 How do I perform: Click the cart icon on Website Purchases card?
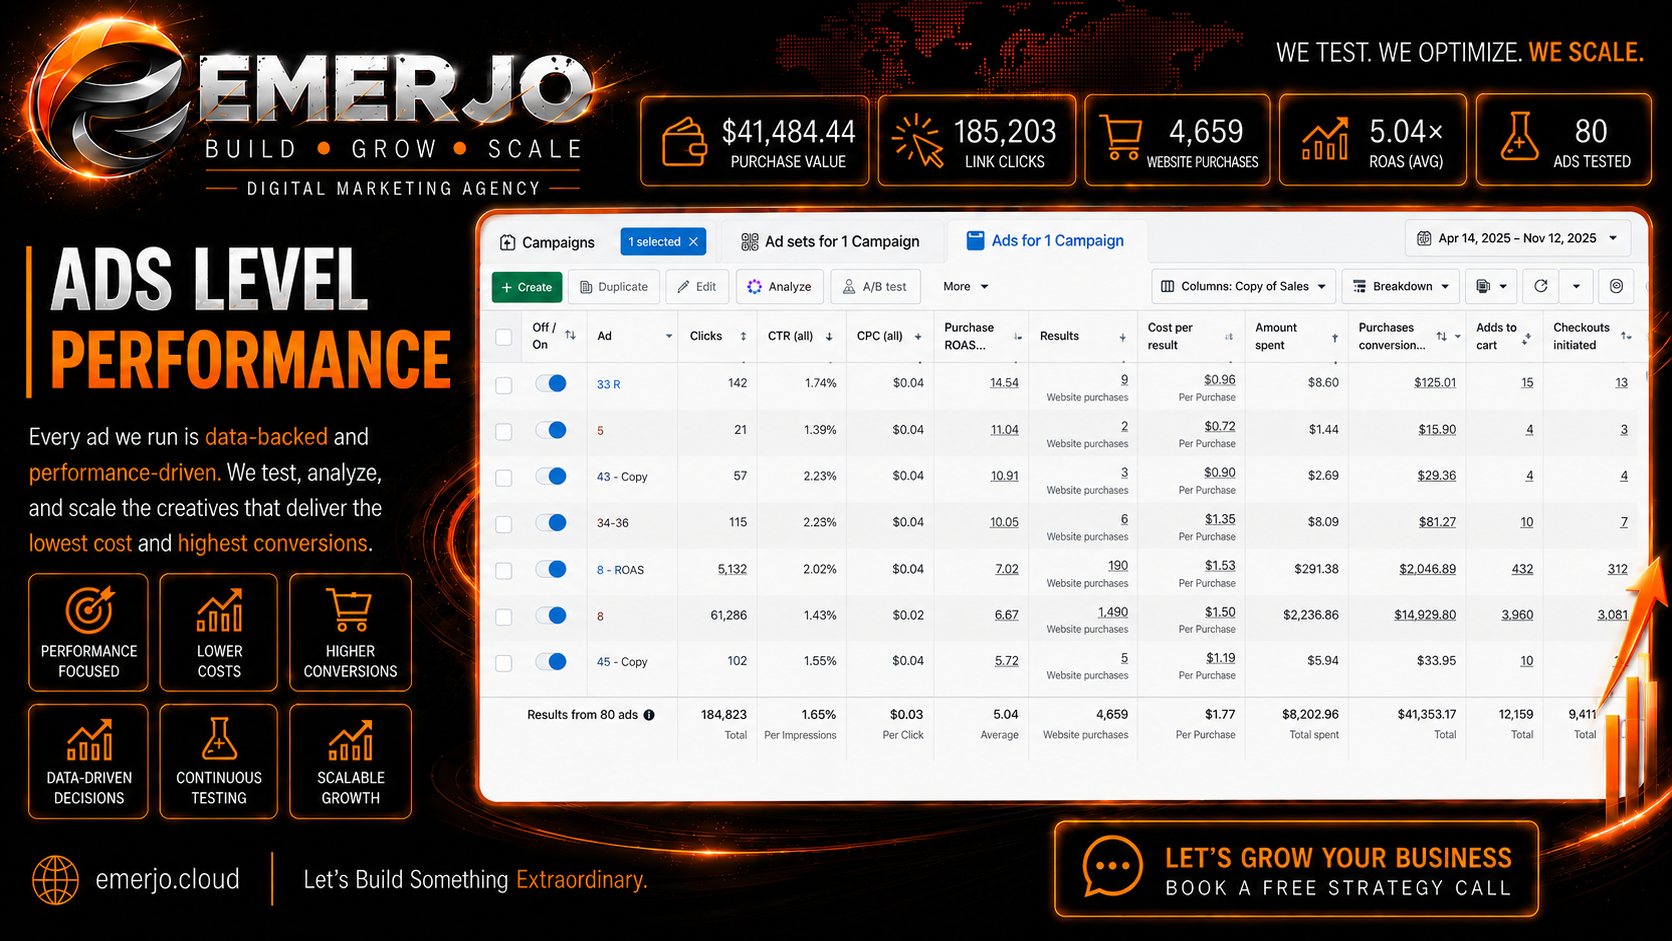pos(1120,138)
